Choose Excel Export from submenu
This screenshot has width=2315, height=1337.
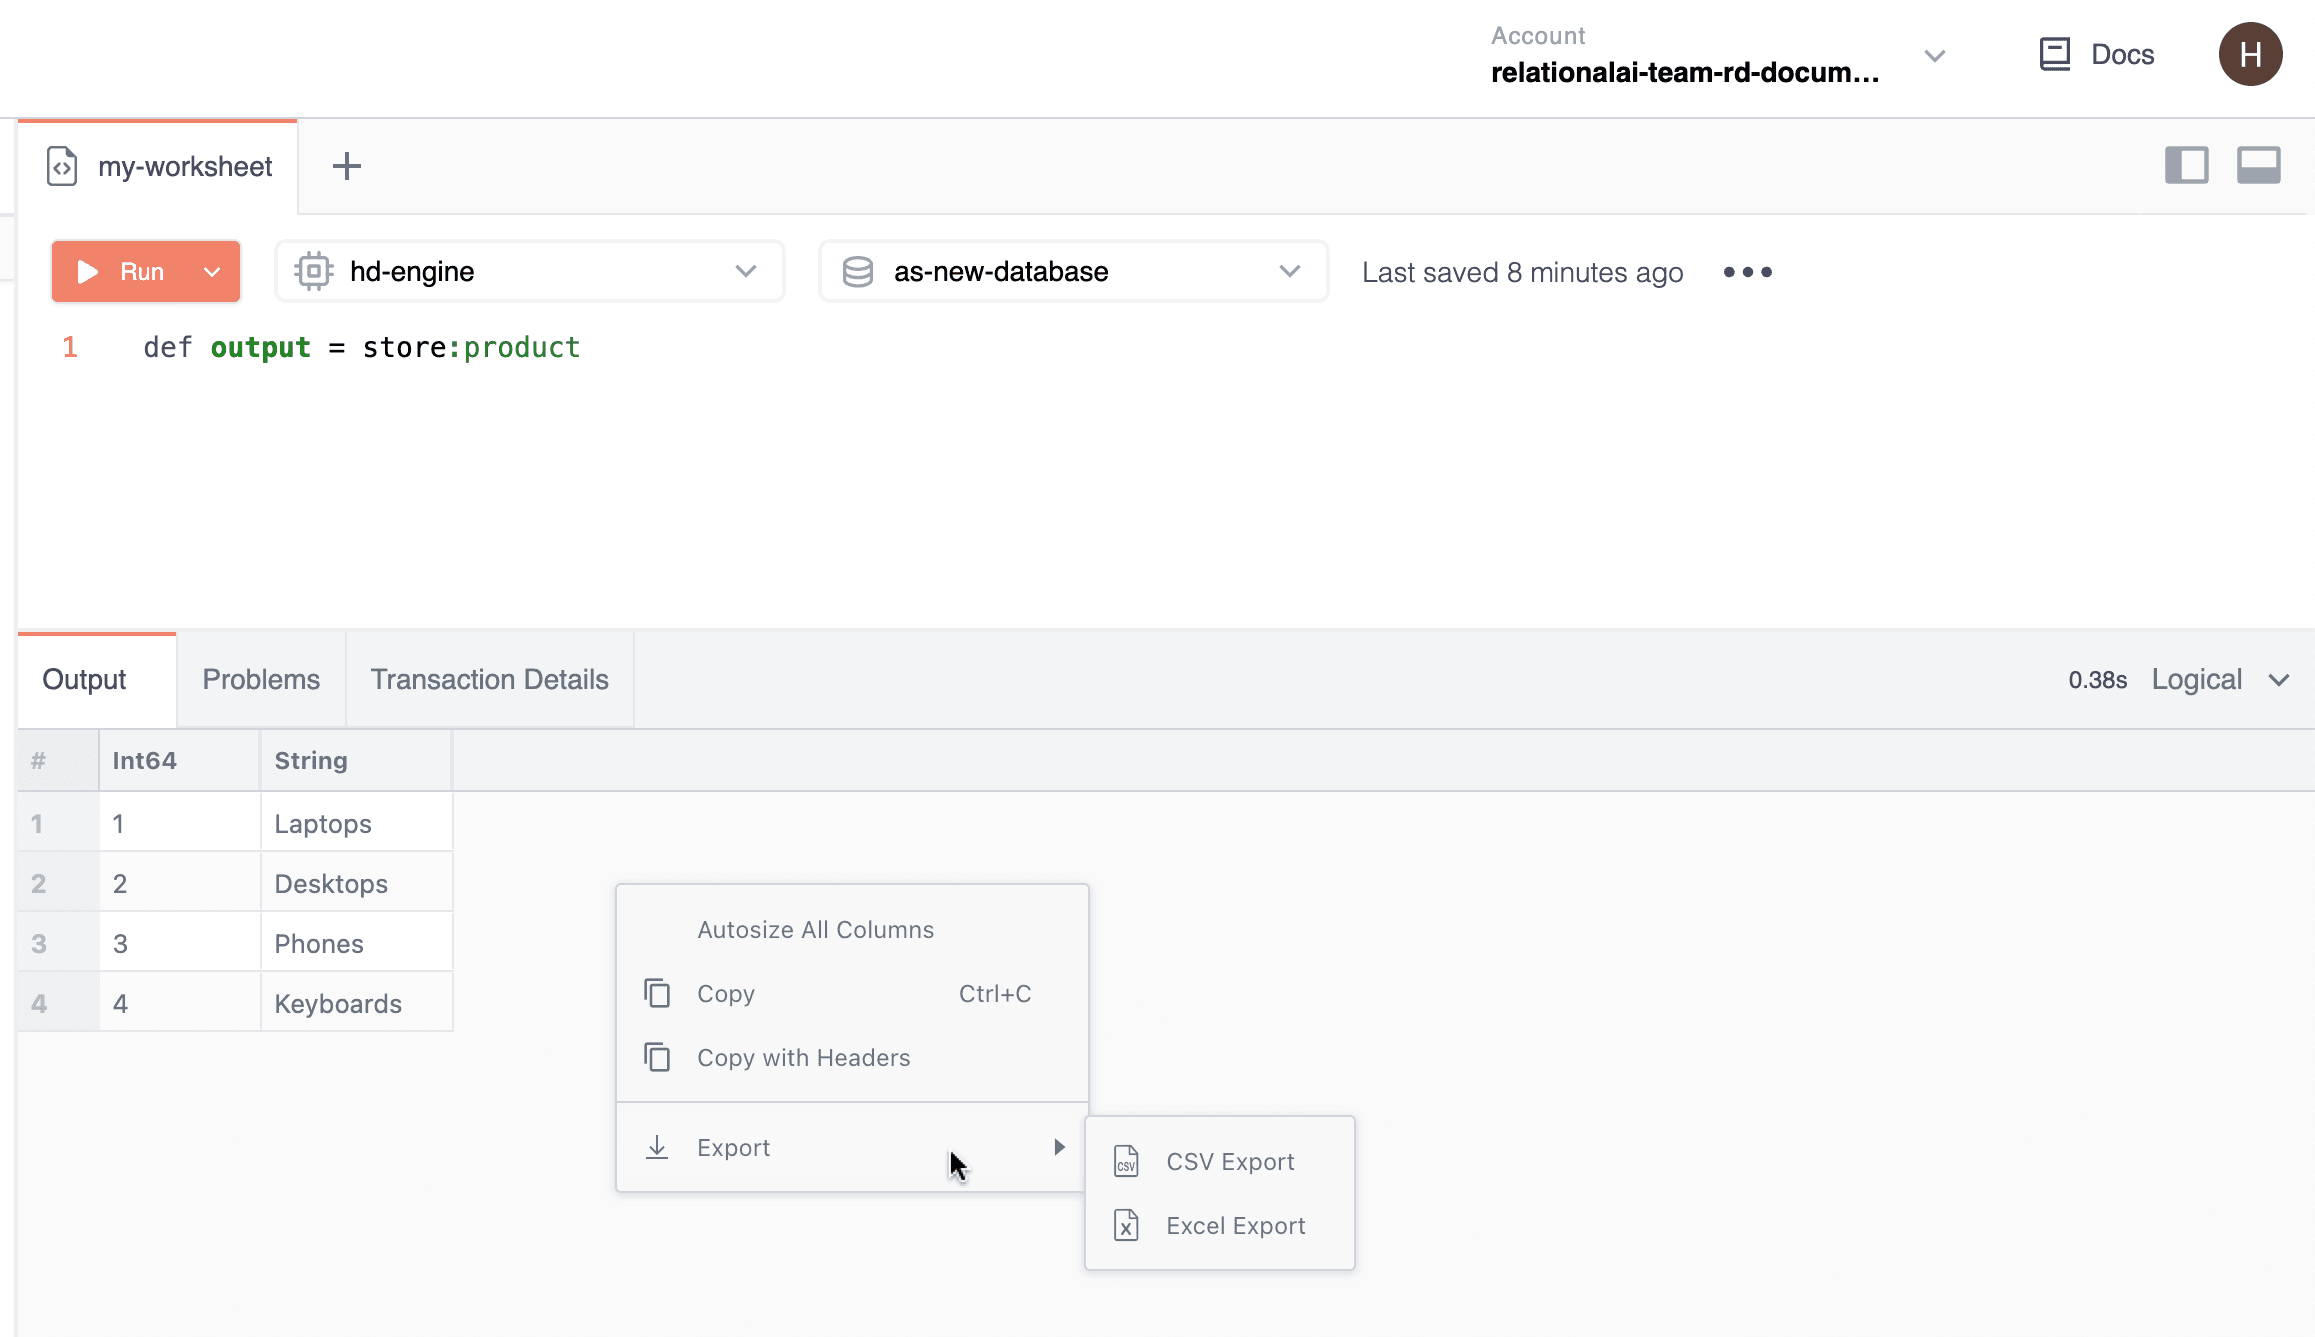click(x=1235, y=1226)
